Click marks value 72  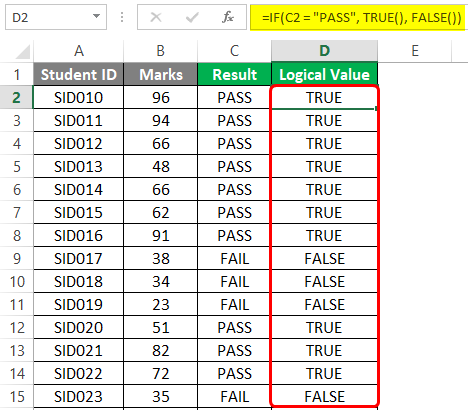161,373
